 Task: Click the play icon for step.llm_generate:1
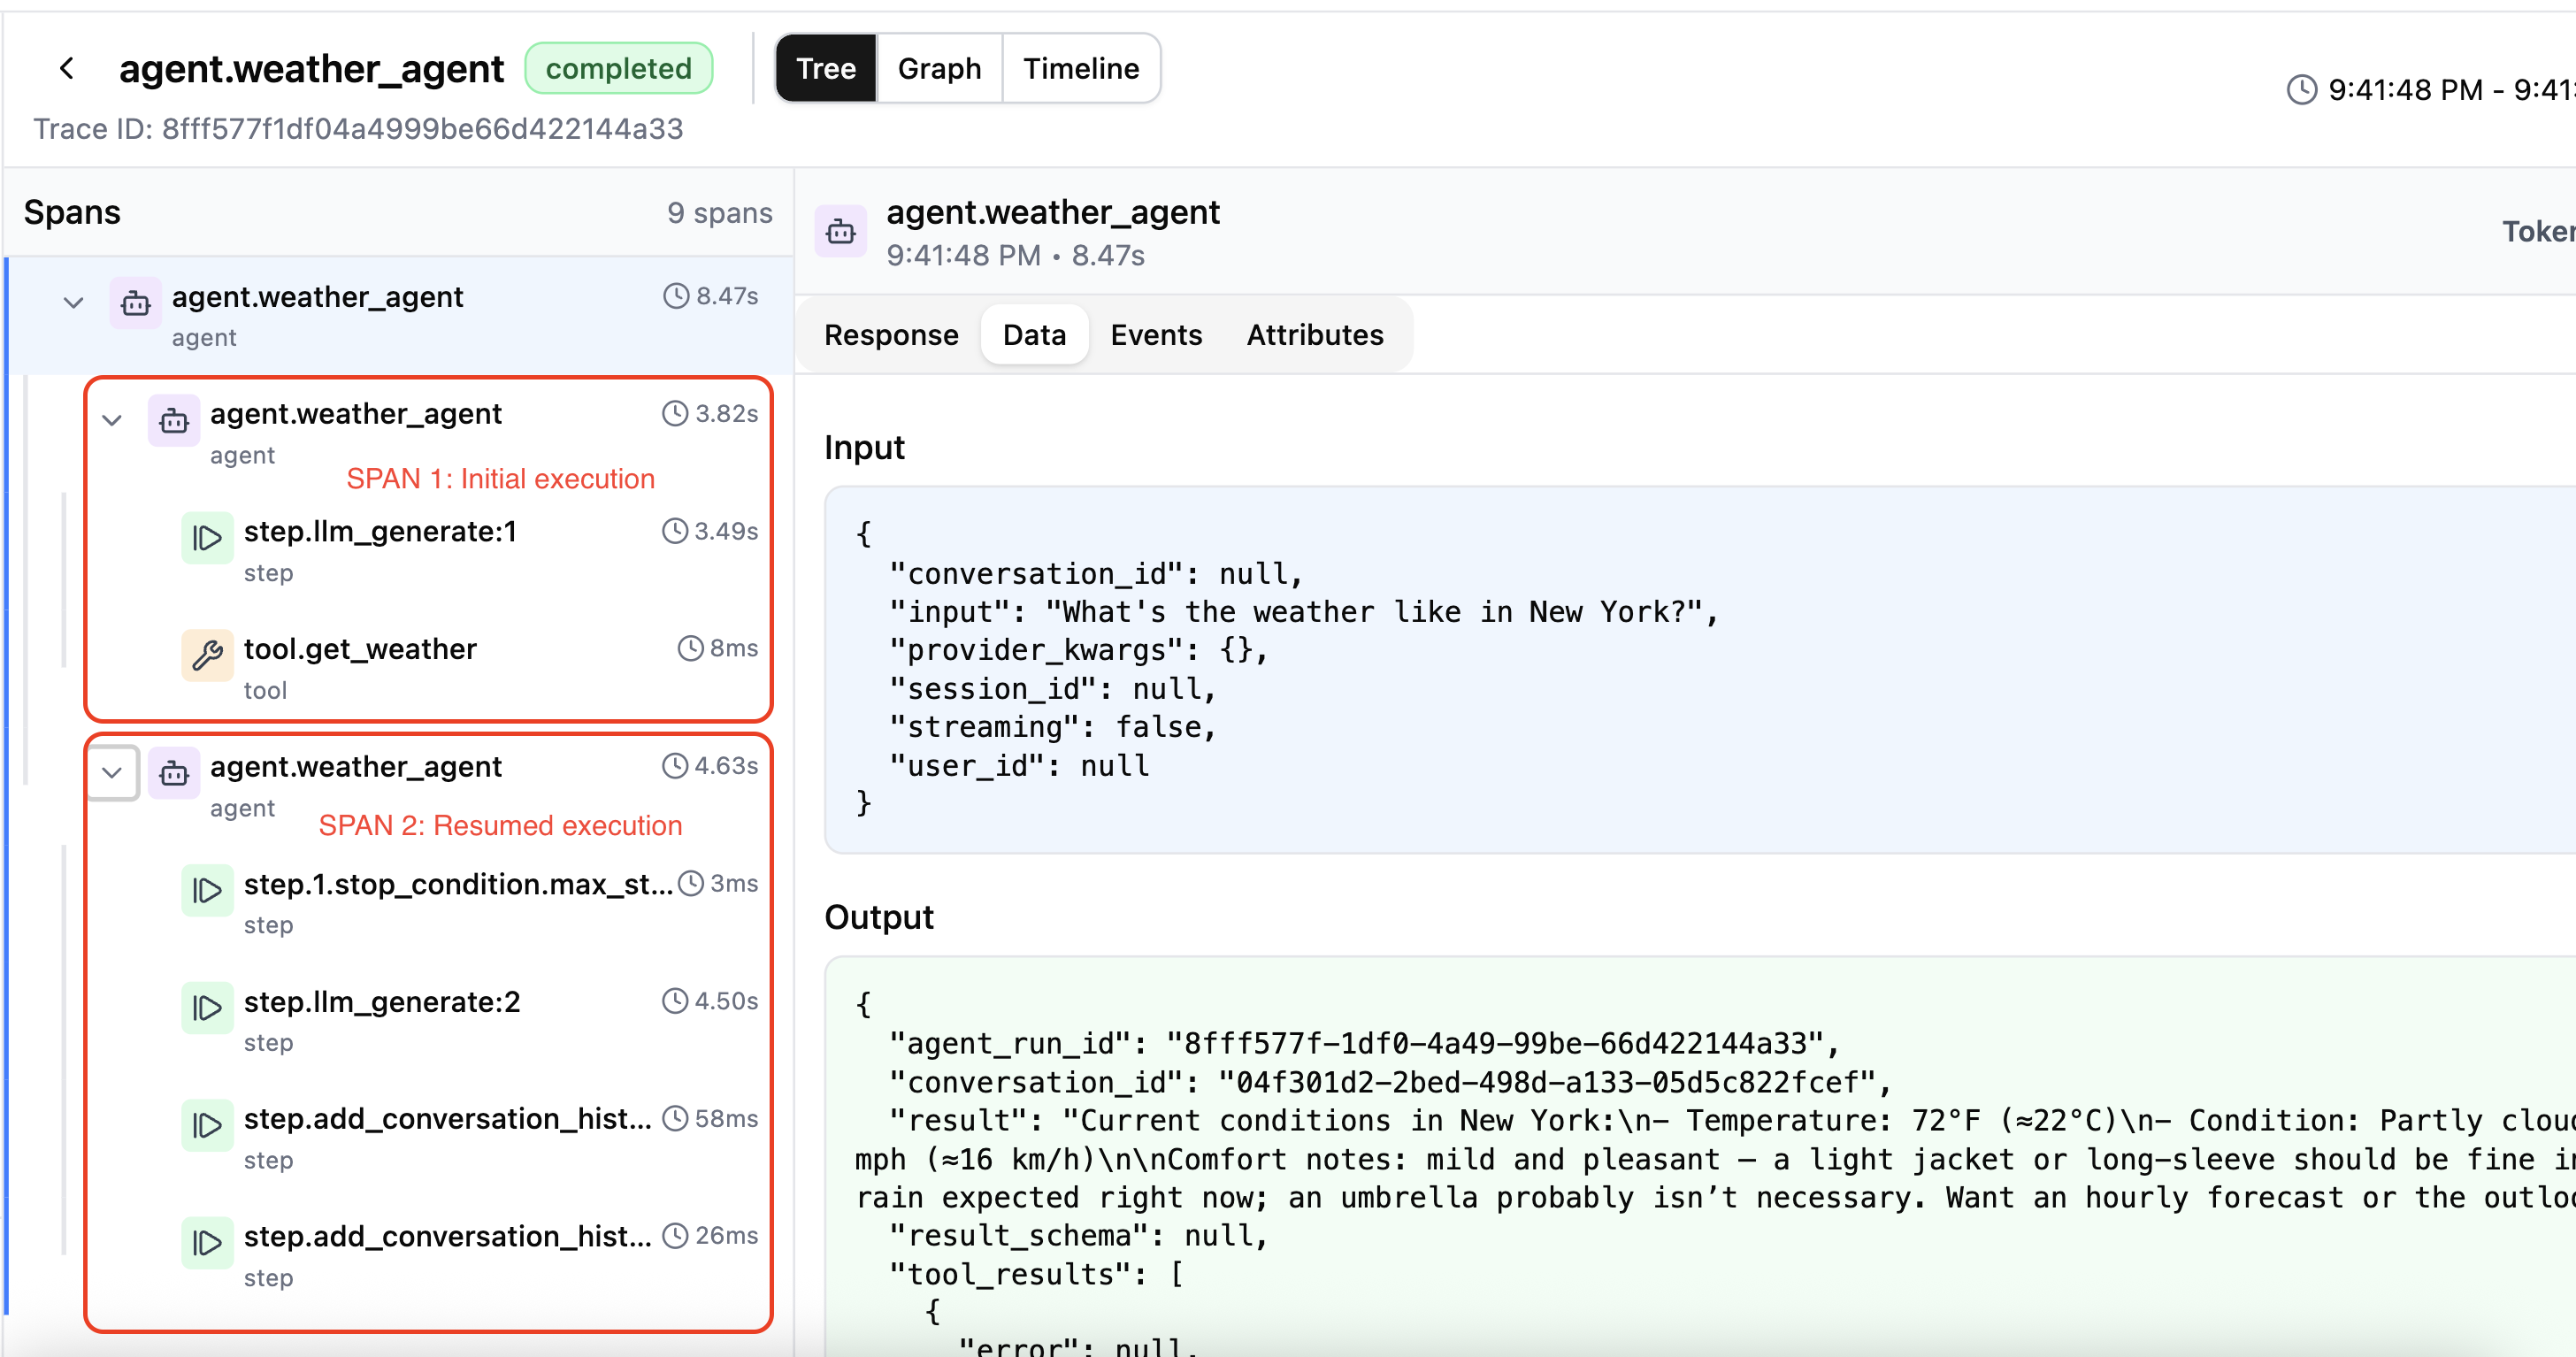pyautogui.click(x=207, y=538)
